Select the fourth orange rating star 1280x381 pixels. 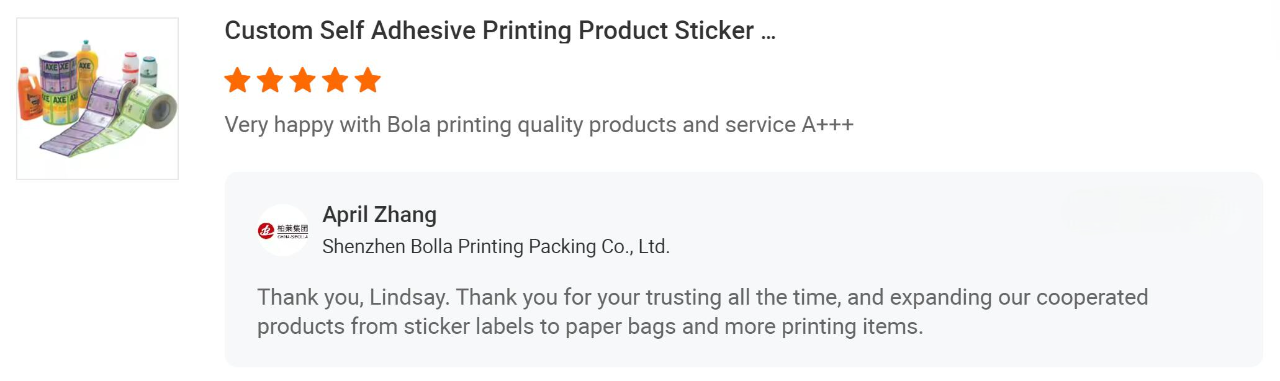point(335,80)
